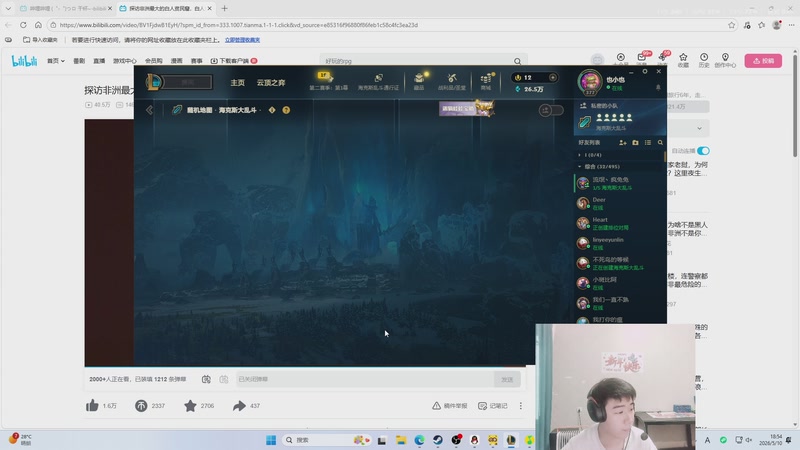Click the plus icon beside currency 12
Screen dimensions: 800x450
pos(553,78)
